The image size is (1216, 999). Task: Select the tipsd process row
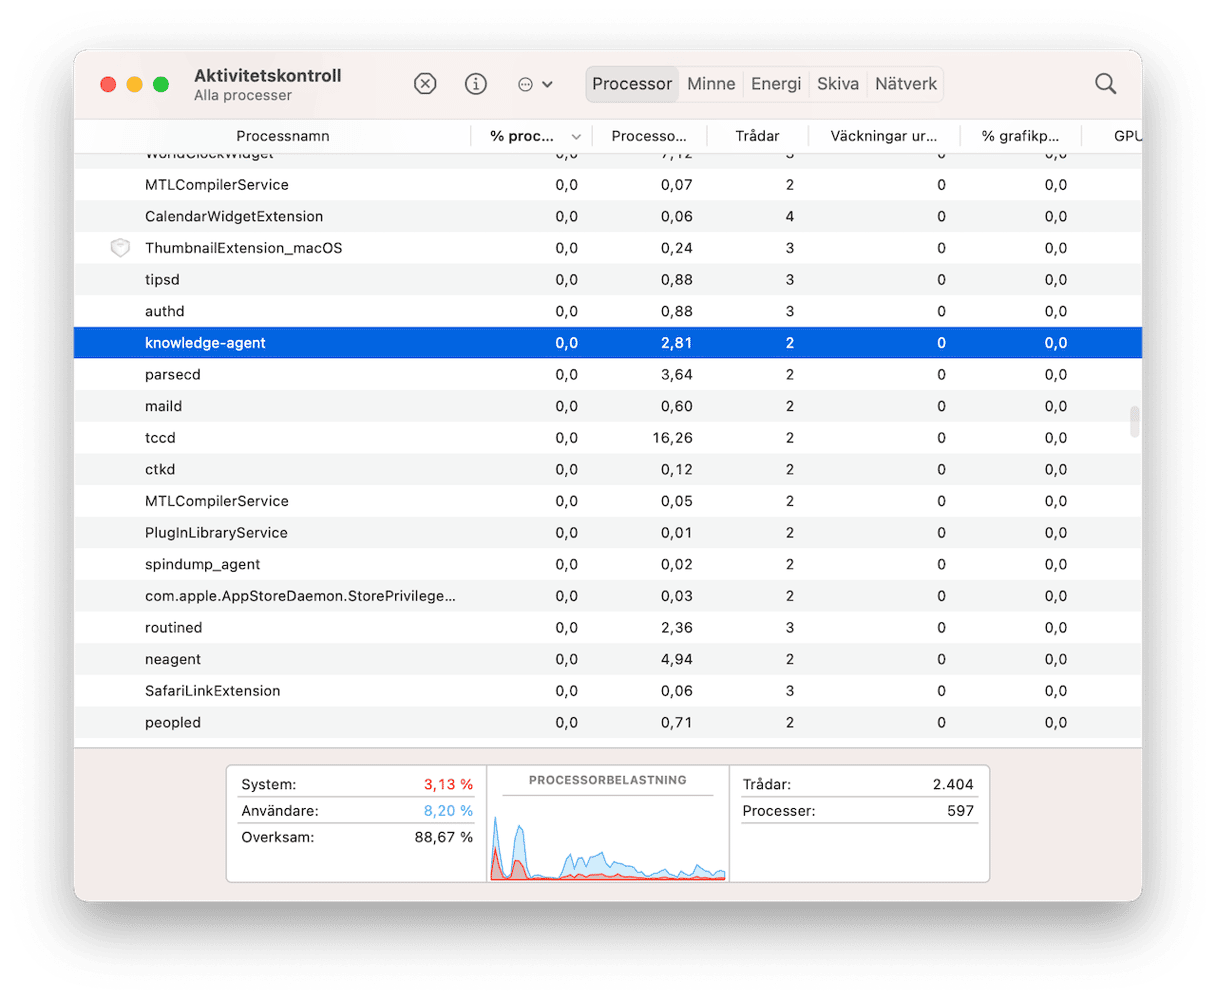click(608, 280)
